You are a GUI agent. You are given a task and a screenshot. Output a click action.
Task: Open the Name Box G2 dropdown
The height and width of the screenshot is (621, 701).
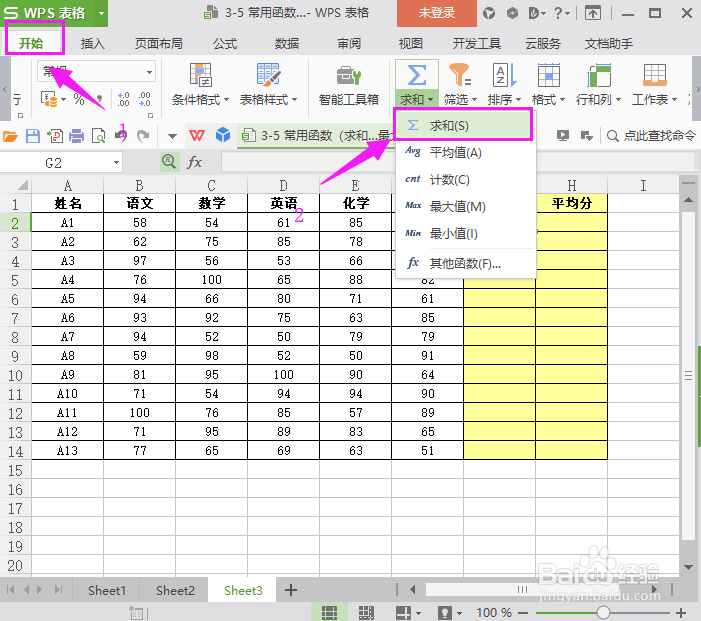(x=116, y=163)
